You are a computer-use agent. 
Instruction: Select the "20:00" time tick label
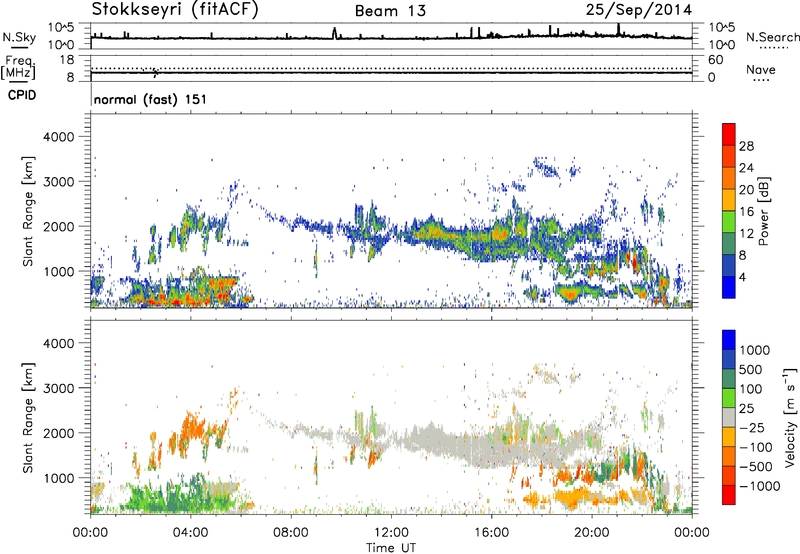coord(592,533)
